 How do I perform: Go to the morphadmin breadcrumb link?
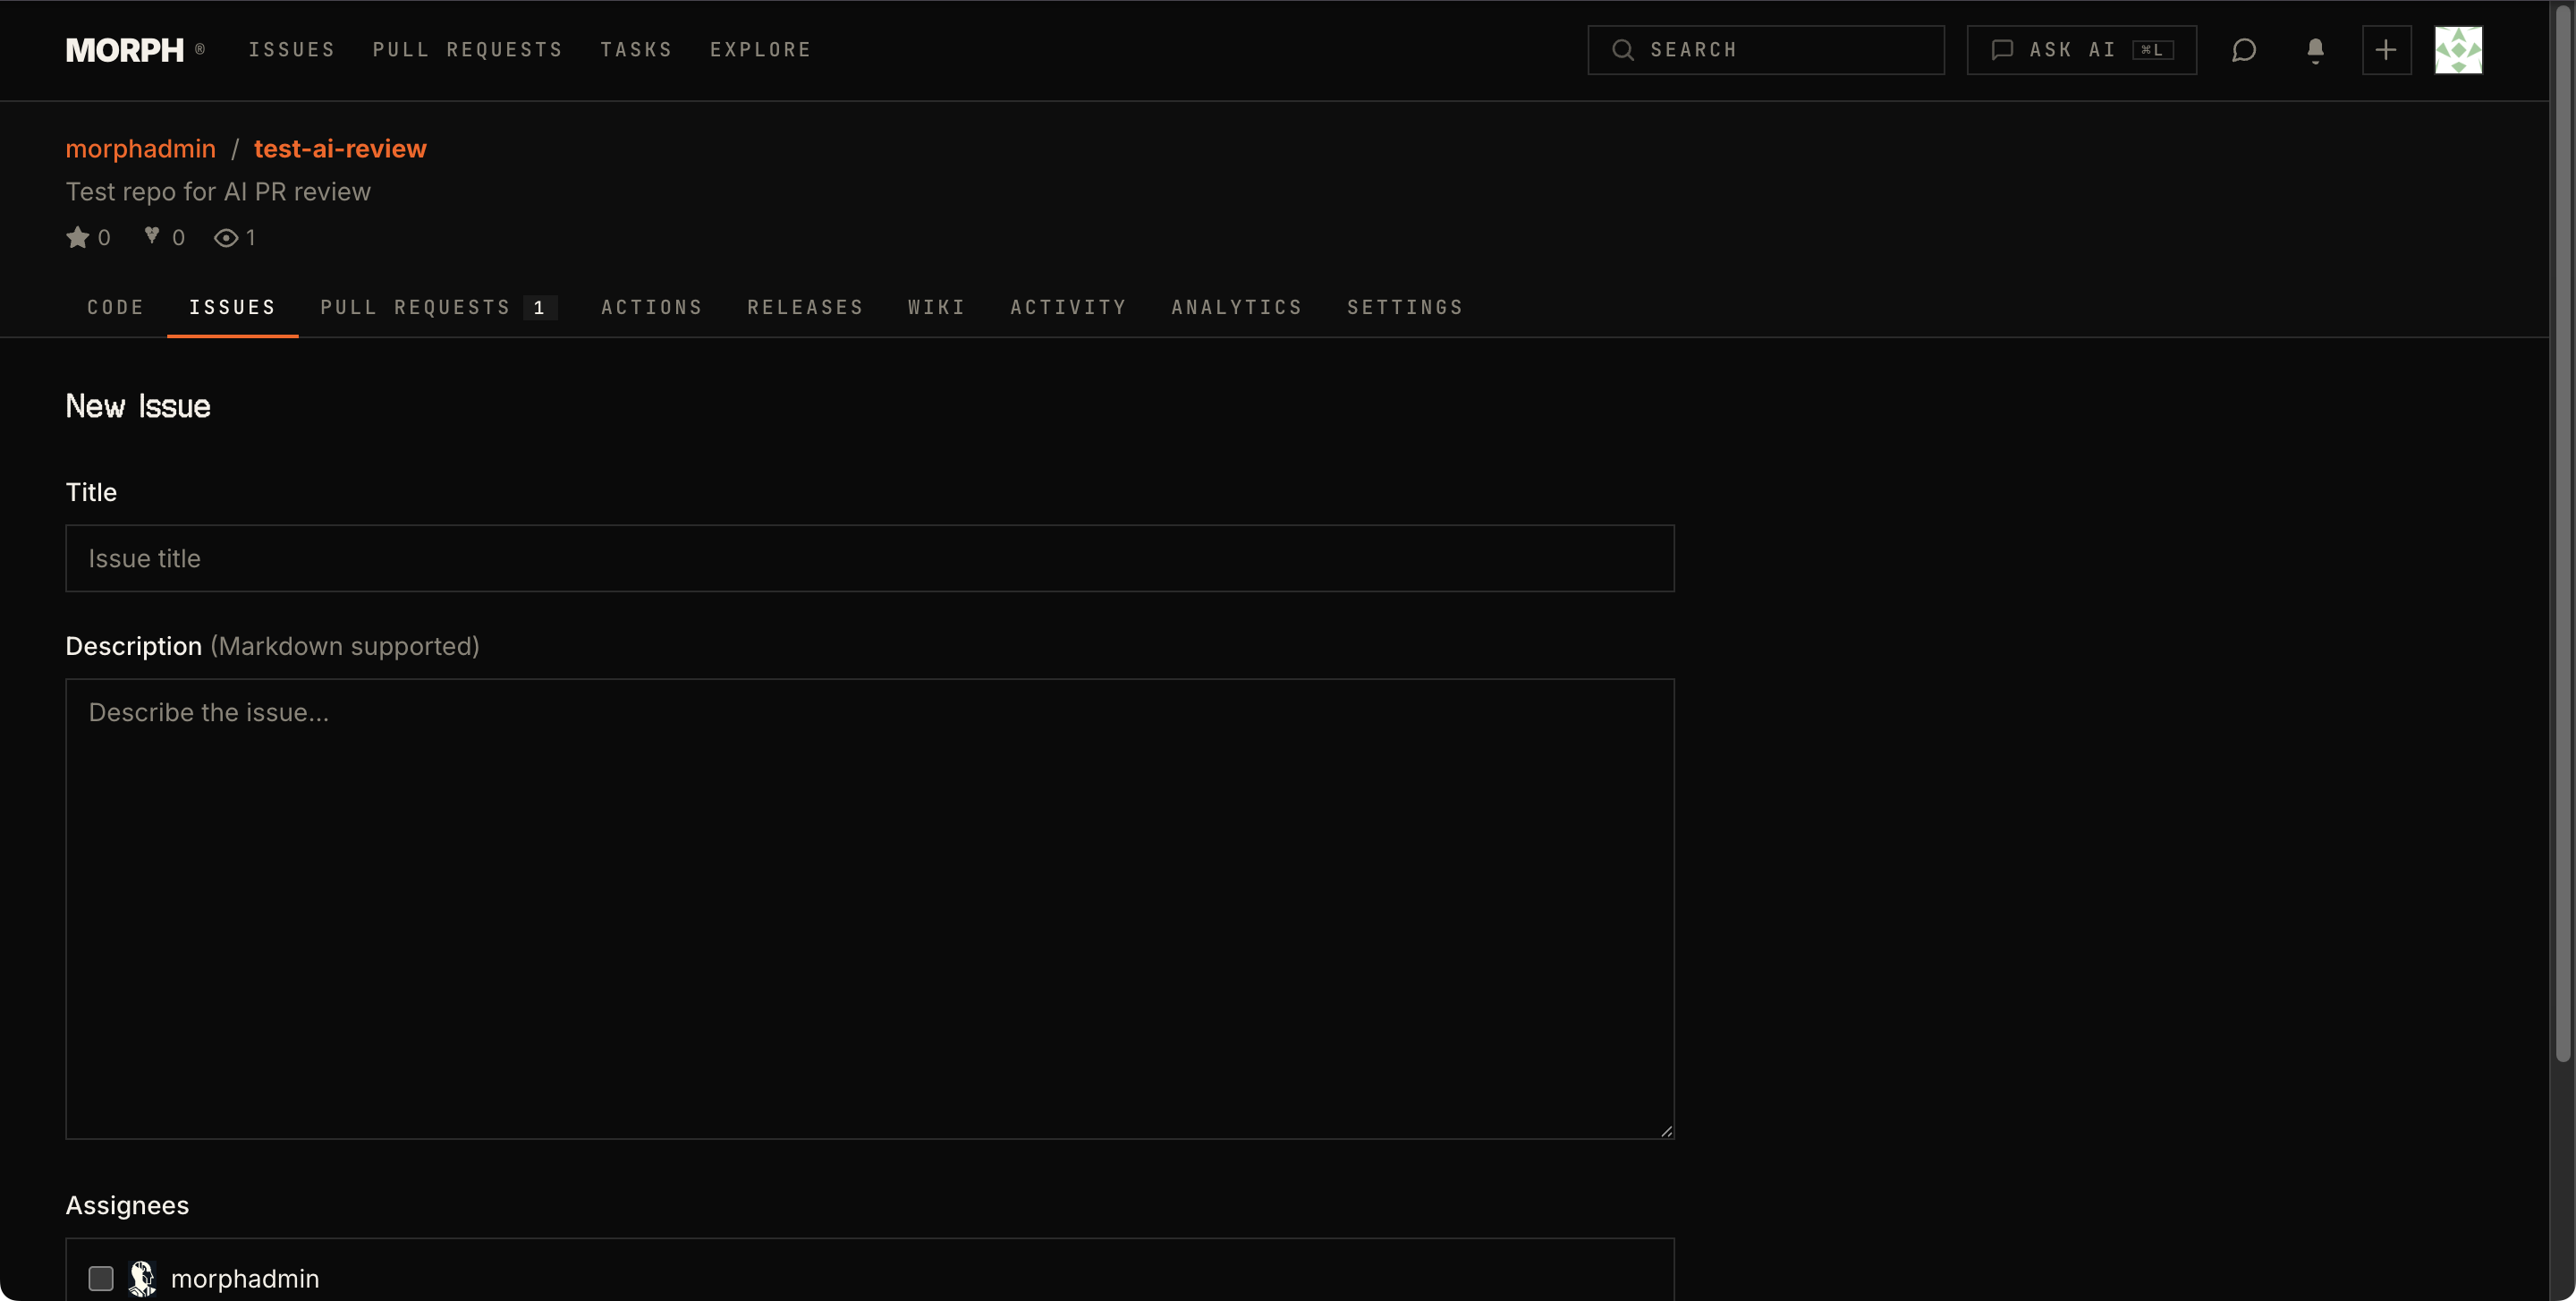tap(140, 148)
